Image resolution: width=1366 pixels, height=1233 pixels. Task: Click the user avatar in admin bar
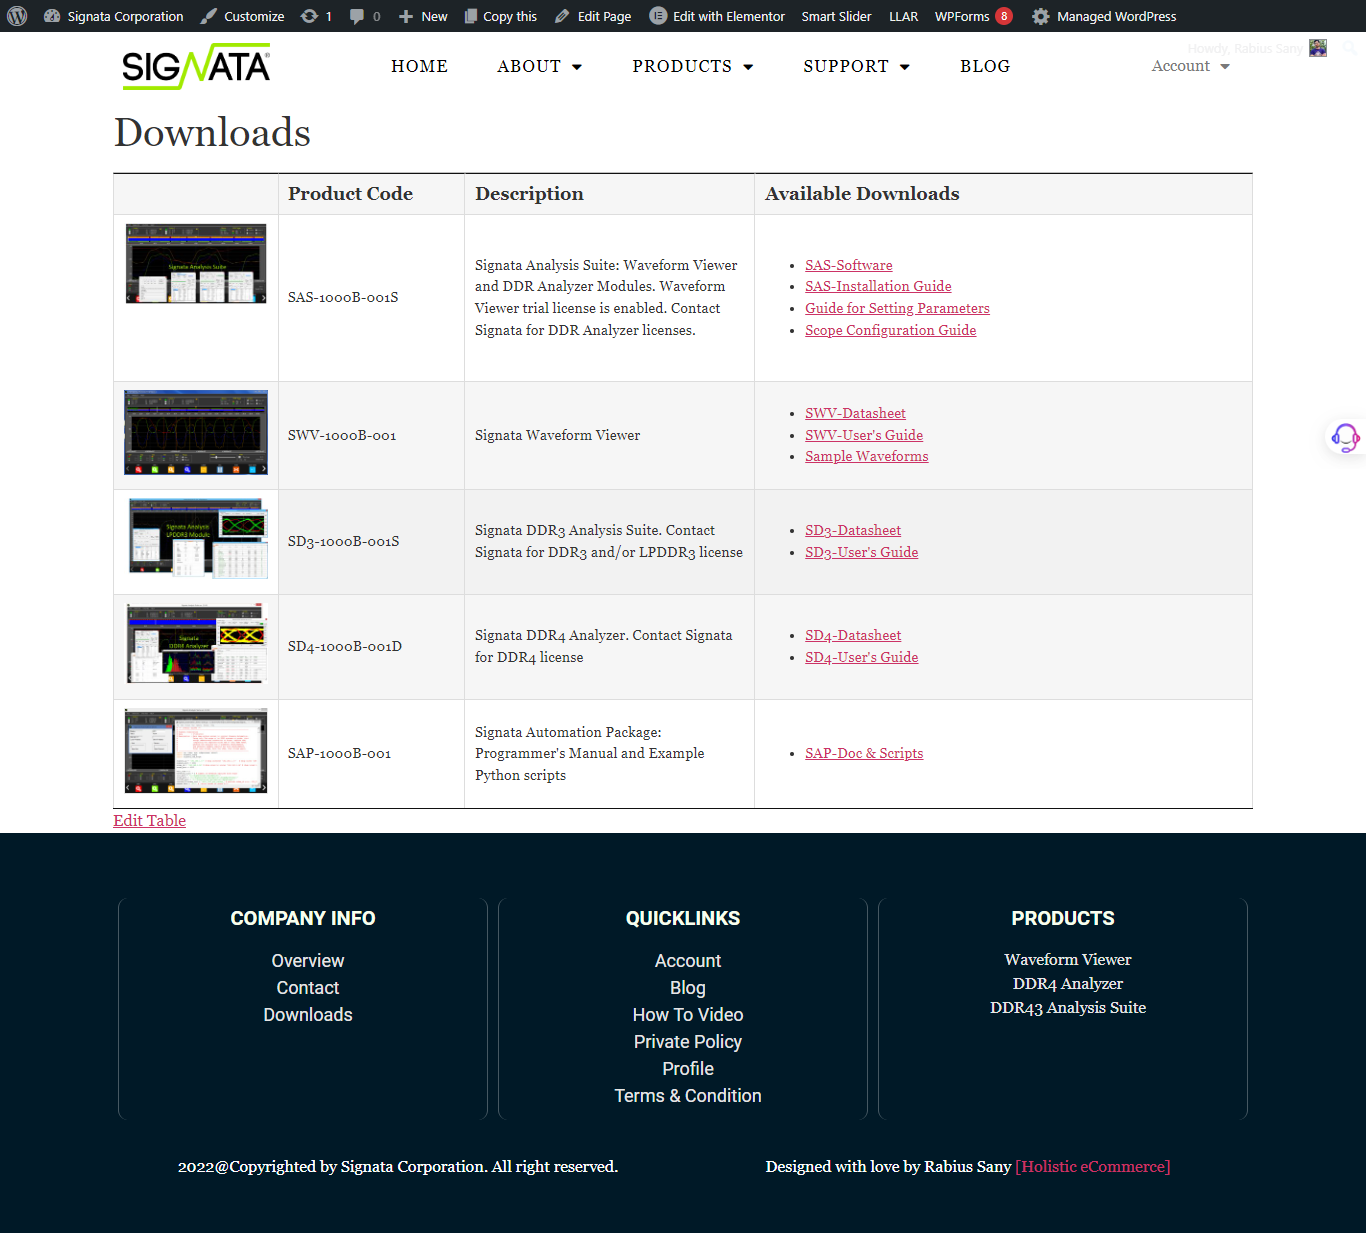tap(1318, 48)
